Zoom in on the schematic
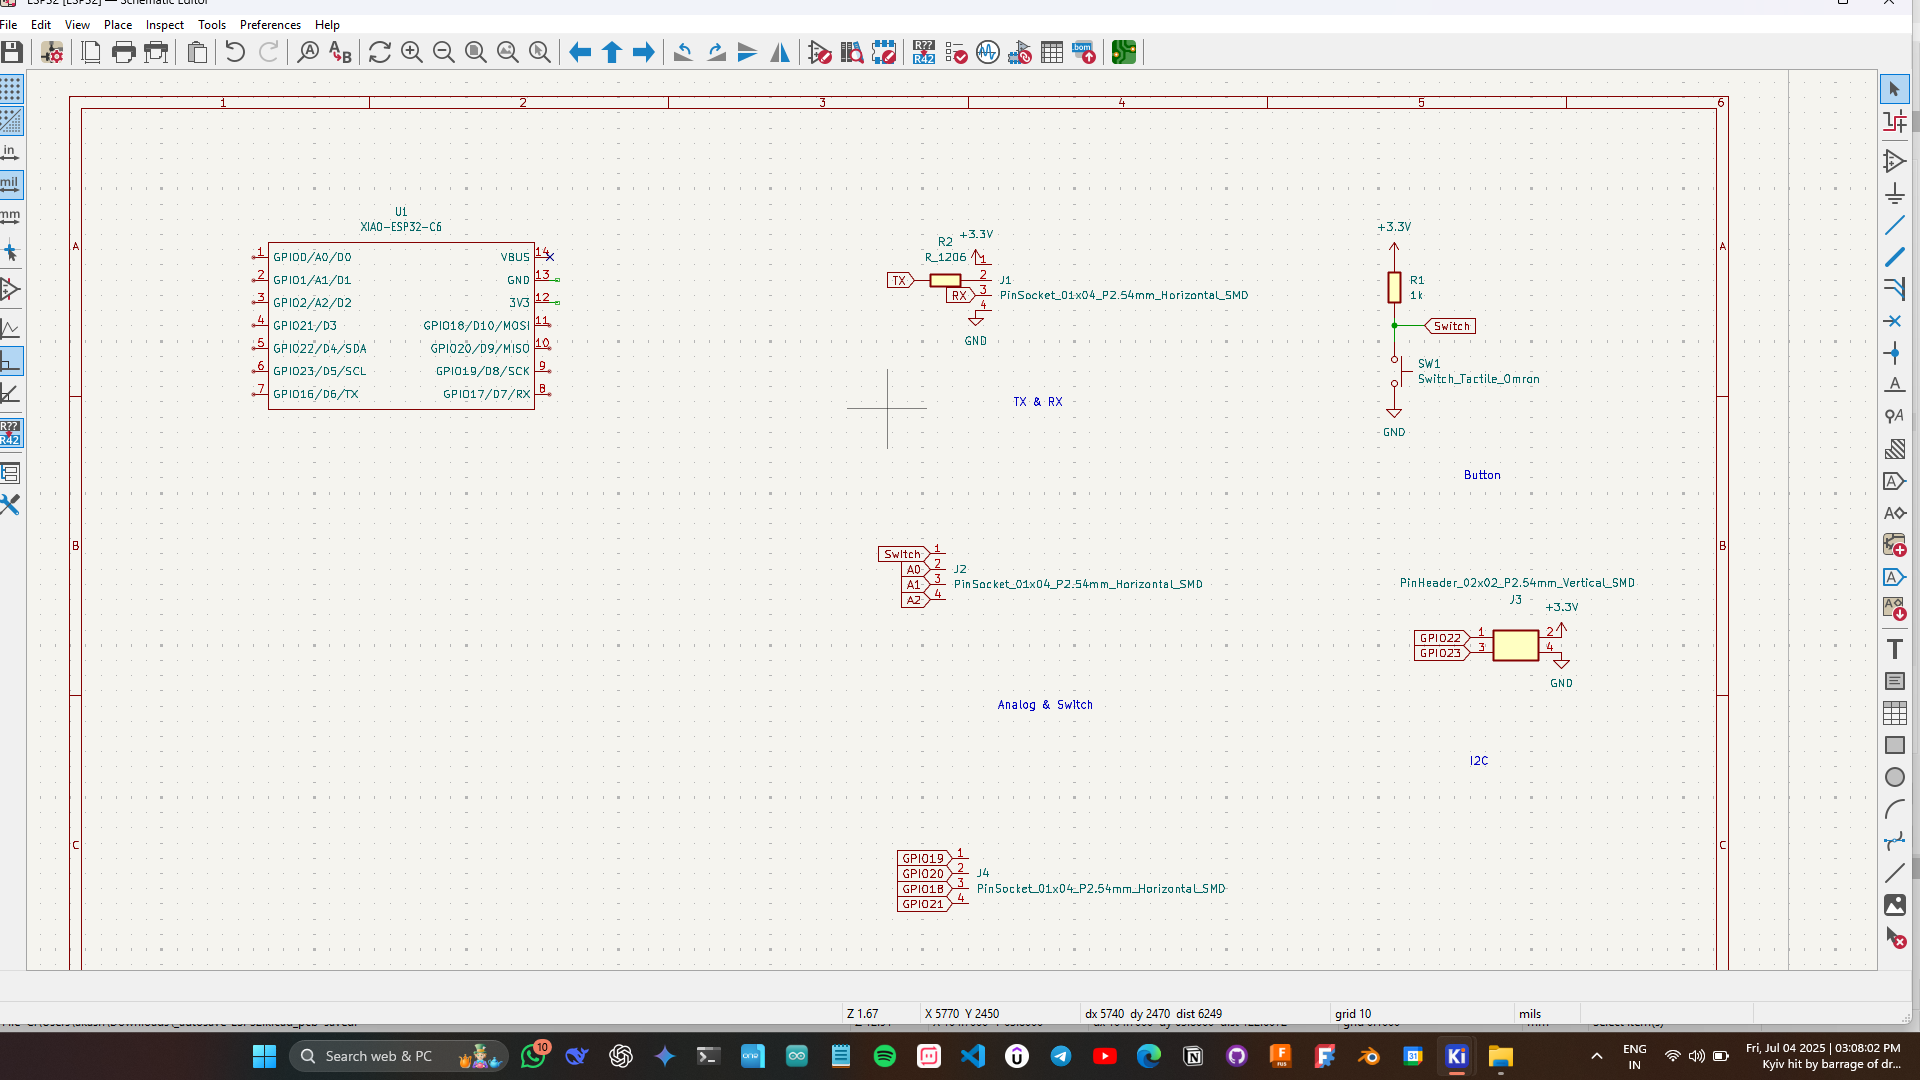The image size is (1920, 1080). pos(412,52)
